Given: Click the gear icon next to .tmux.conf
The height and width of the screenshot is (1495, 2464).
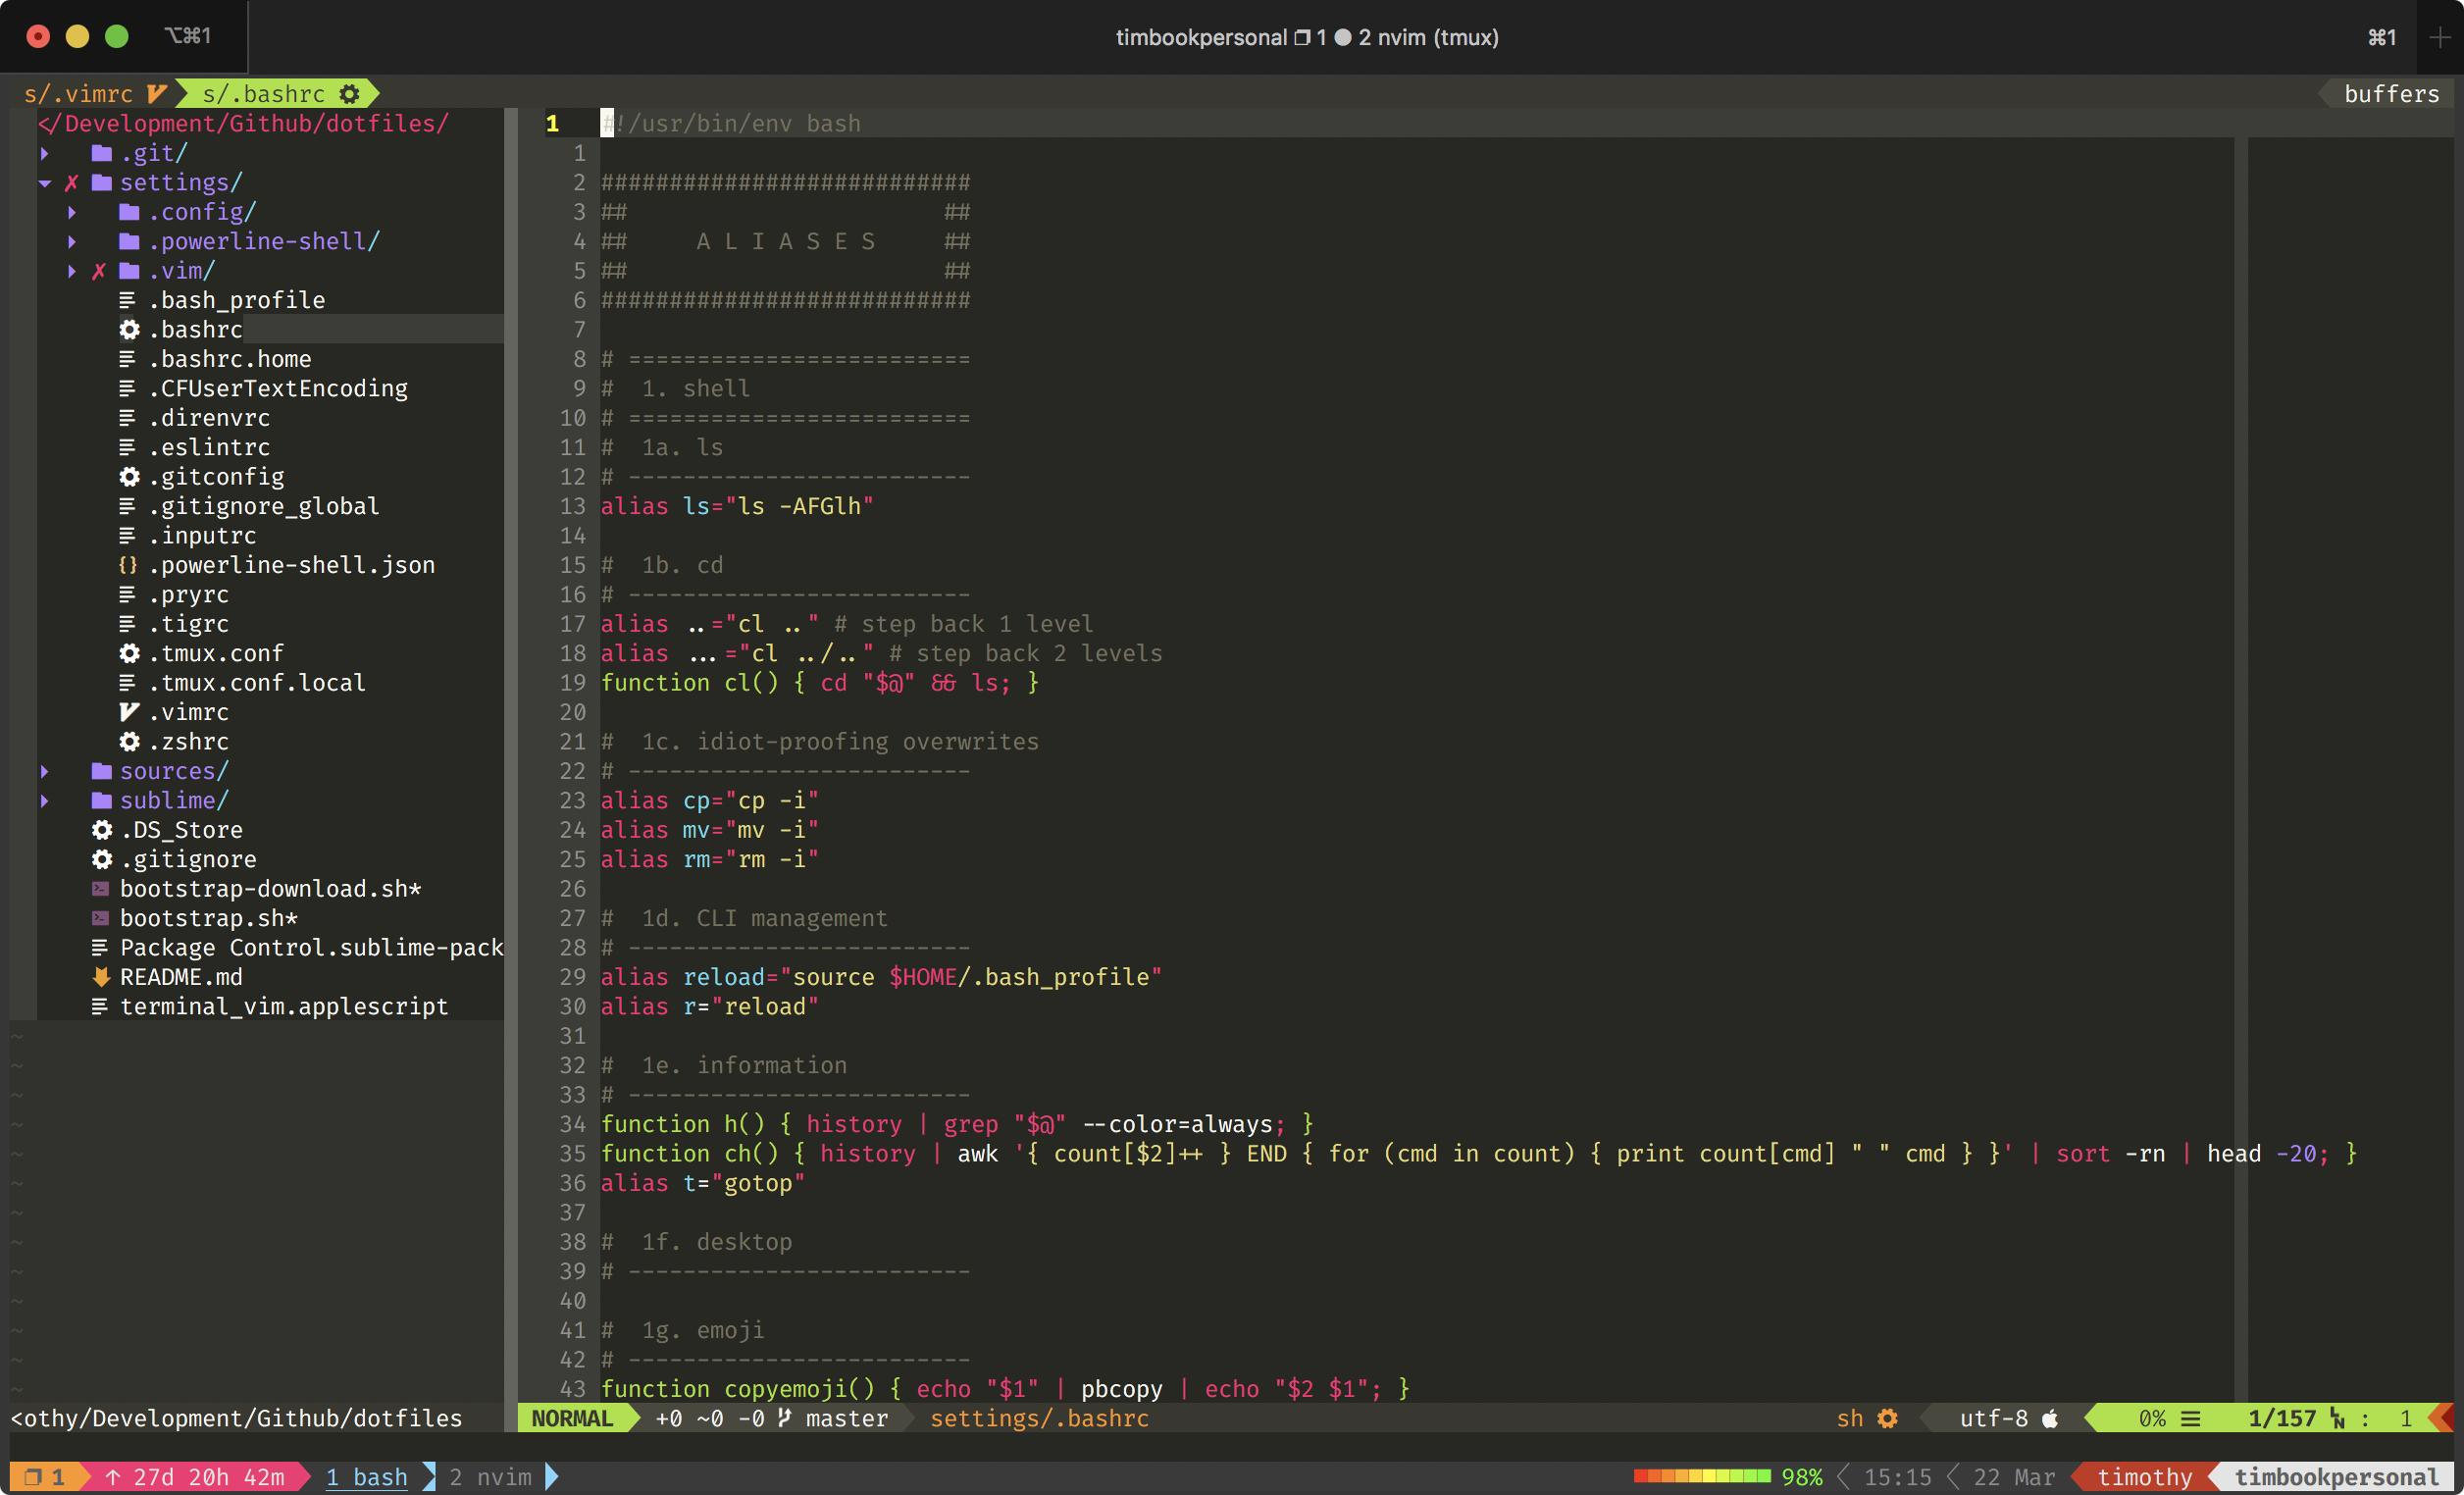Looking at the screenshot, I should tap(129, 653).
